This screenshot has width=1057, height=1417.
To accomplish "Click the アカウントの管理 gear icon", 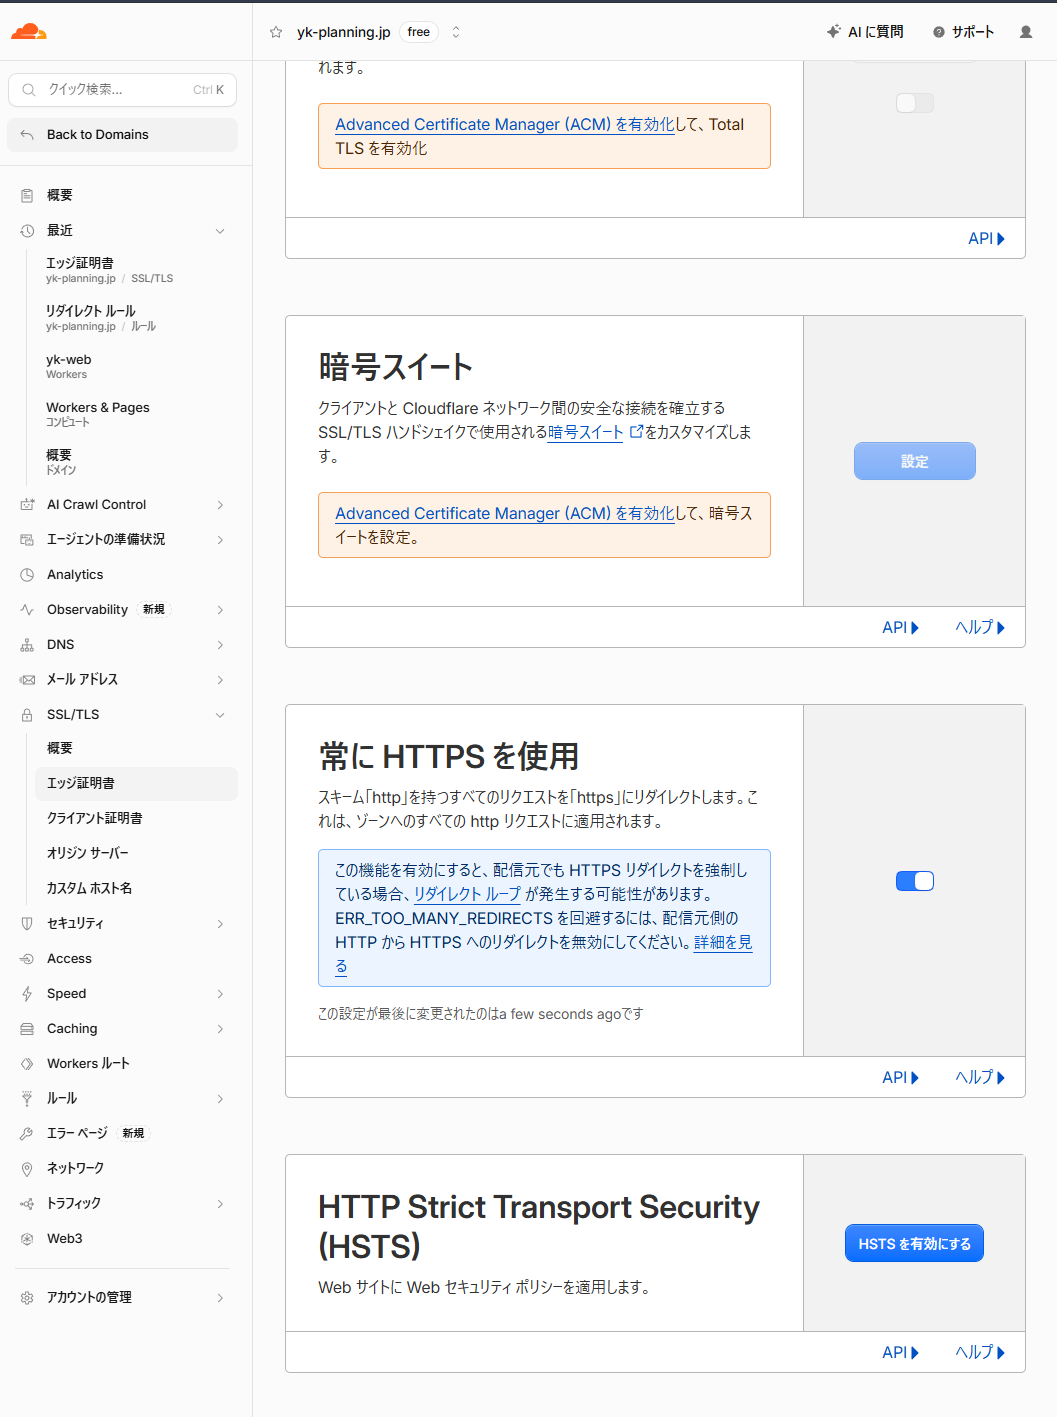I will (27, 1298).
